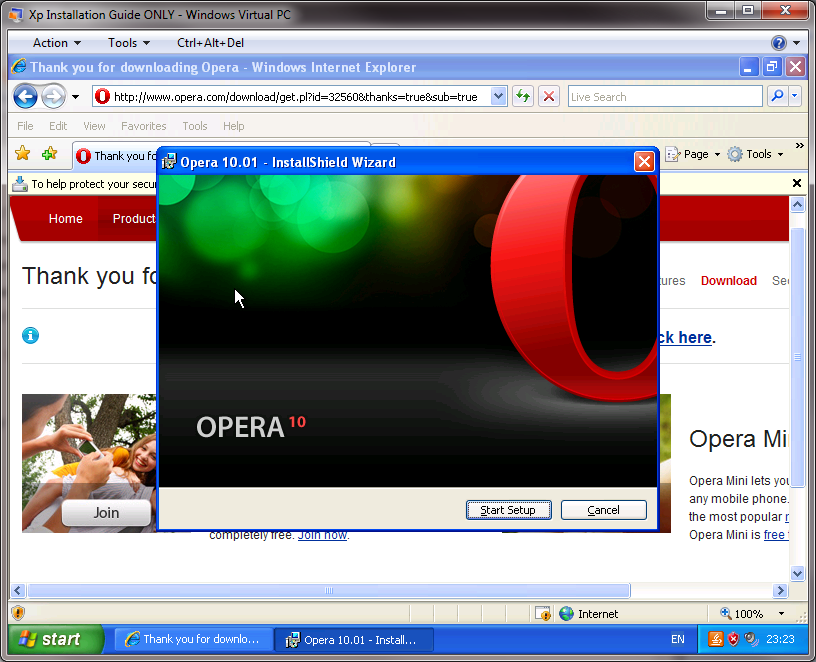
Task: Click the popup blocker status icon
Action: tap(543, 614)
